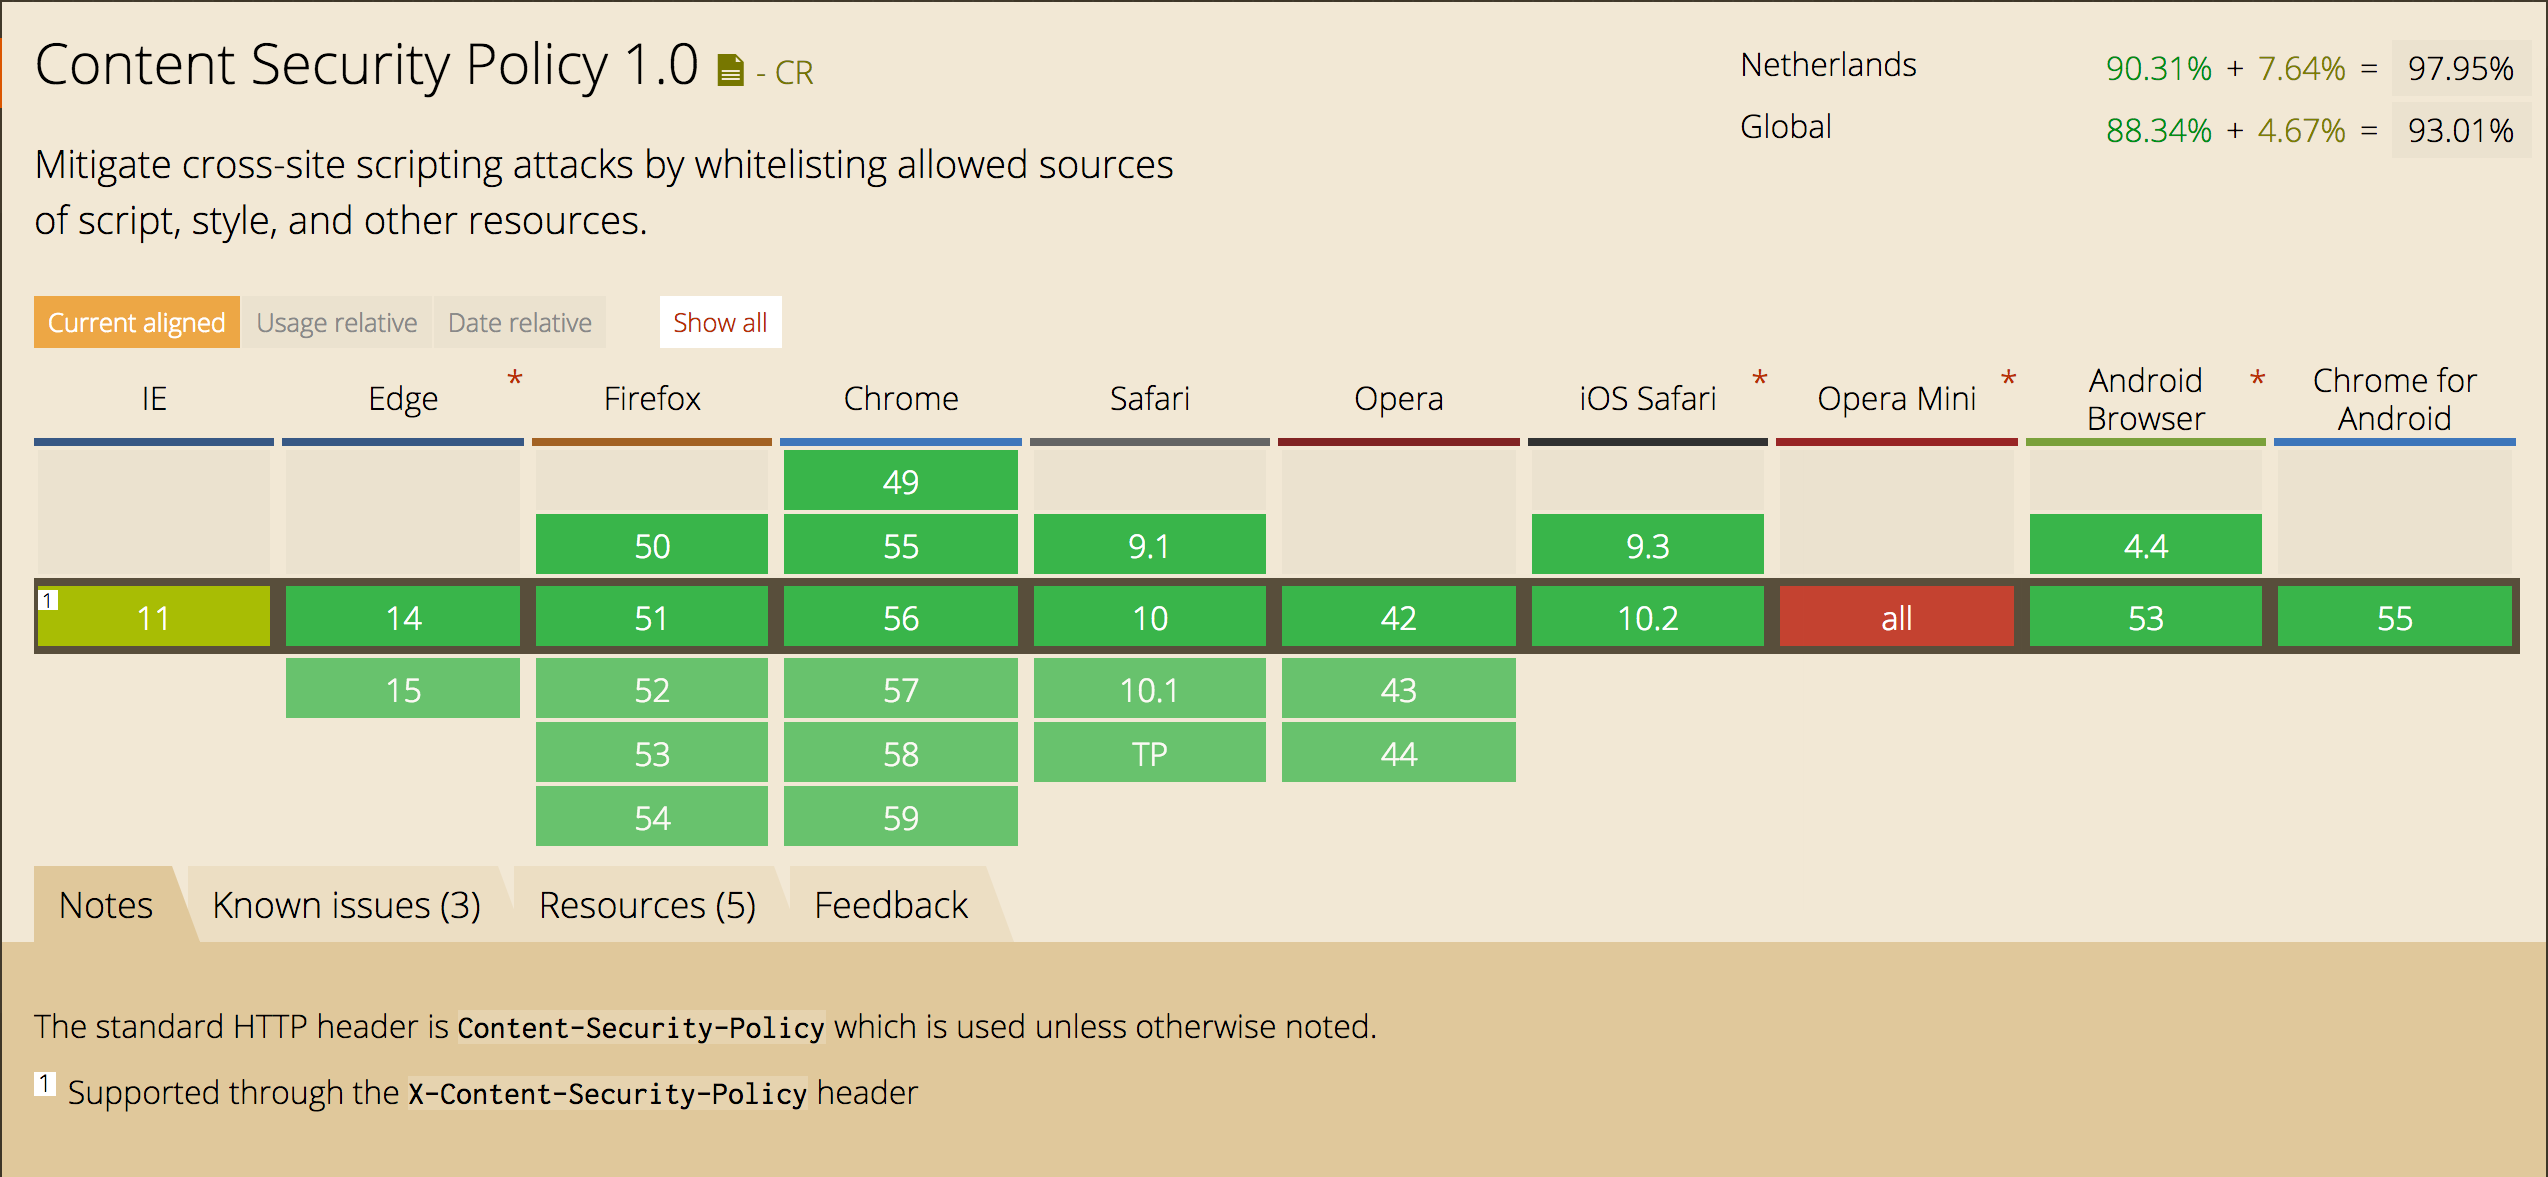
Task: Open the Resources (5) tab
Action: pyautogui.click(x=648, y=905)
